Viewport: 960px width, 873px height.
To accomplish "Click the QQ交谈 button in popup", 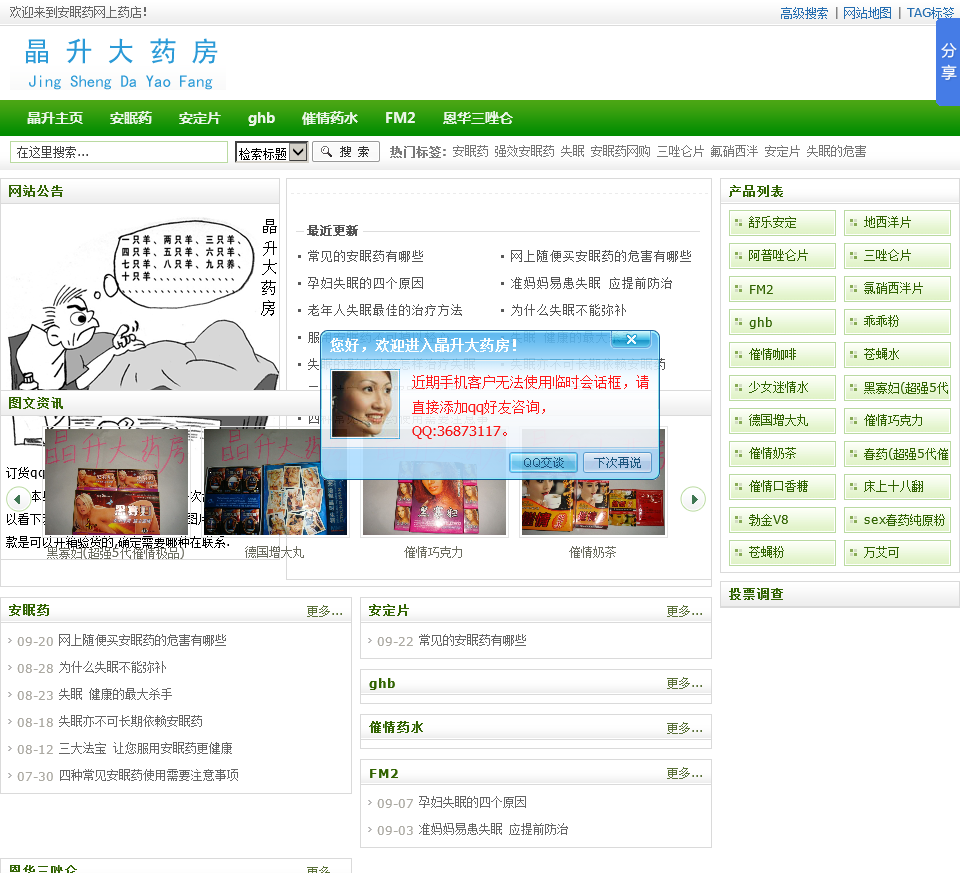I will (543, 462).
